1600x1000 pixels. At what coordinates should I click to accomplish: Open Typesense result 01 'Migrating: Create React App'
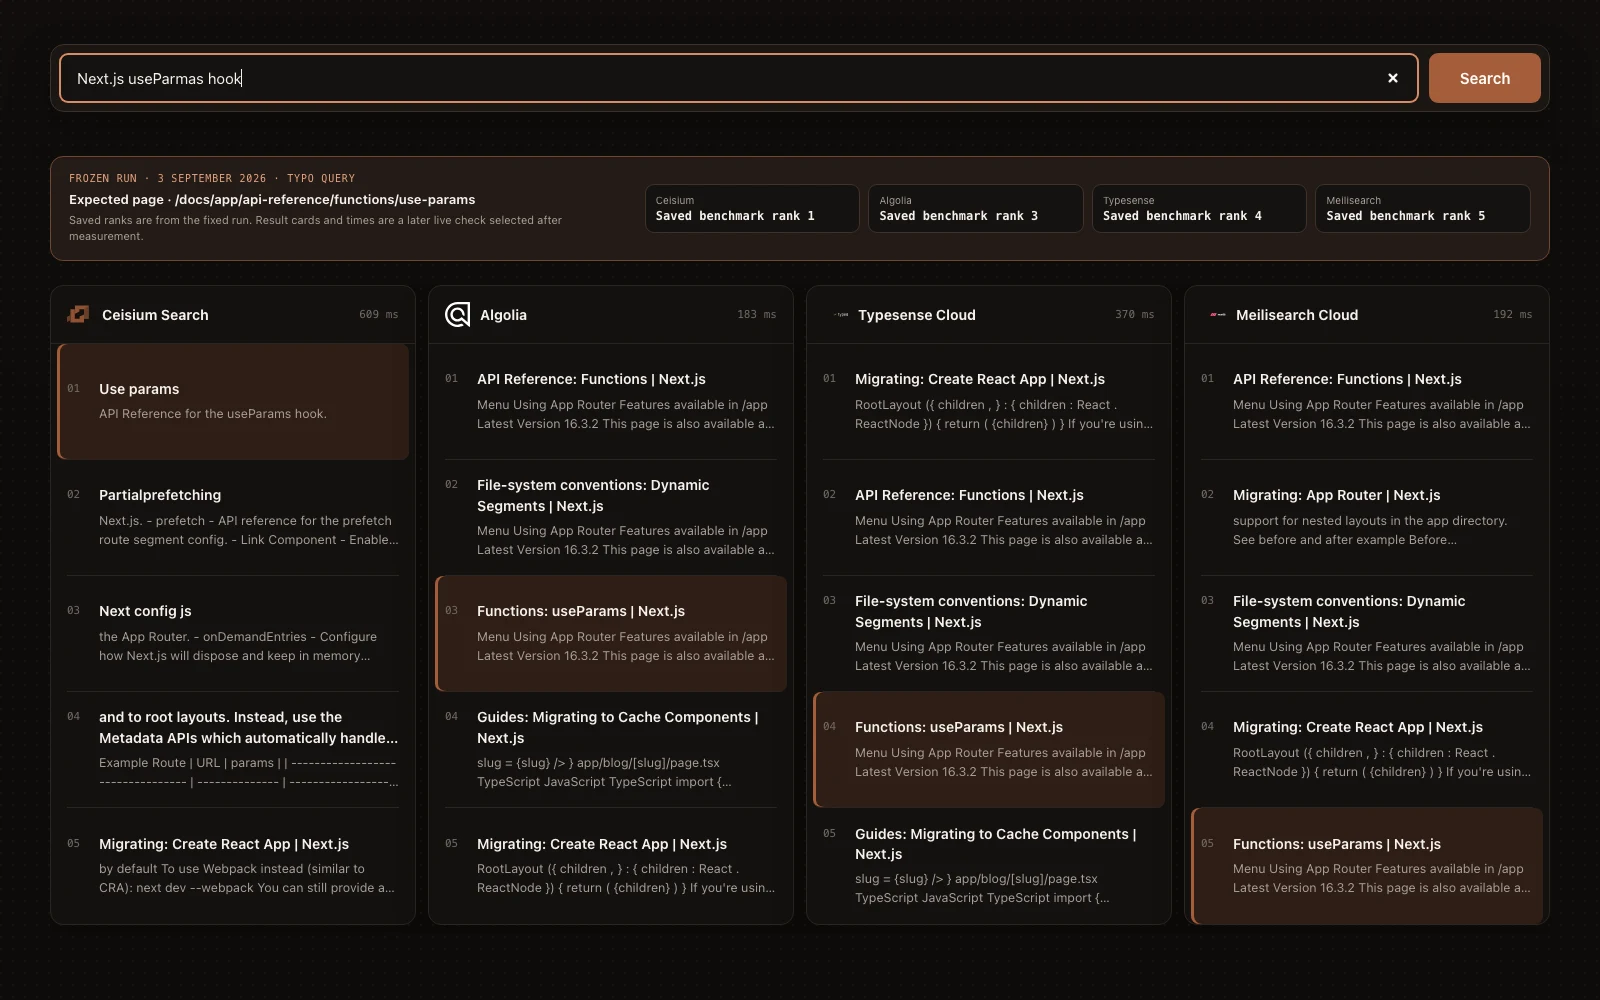tap(989, 401)
